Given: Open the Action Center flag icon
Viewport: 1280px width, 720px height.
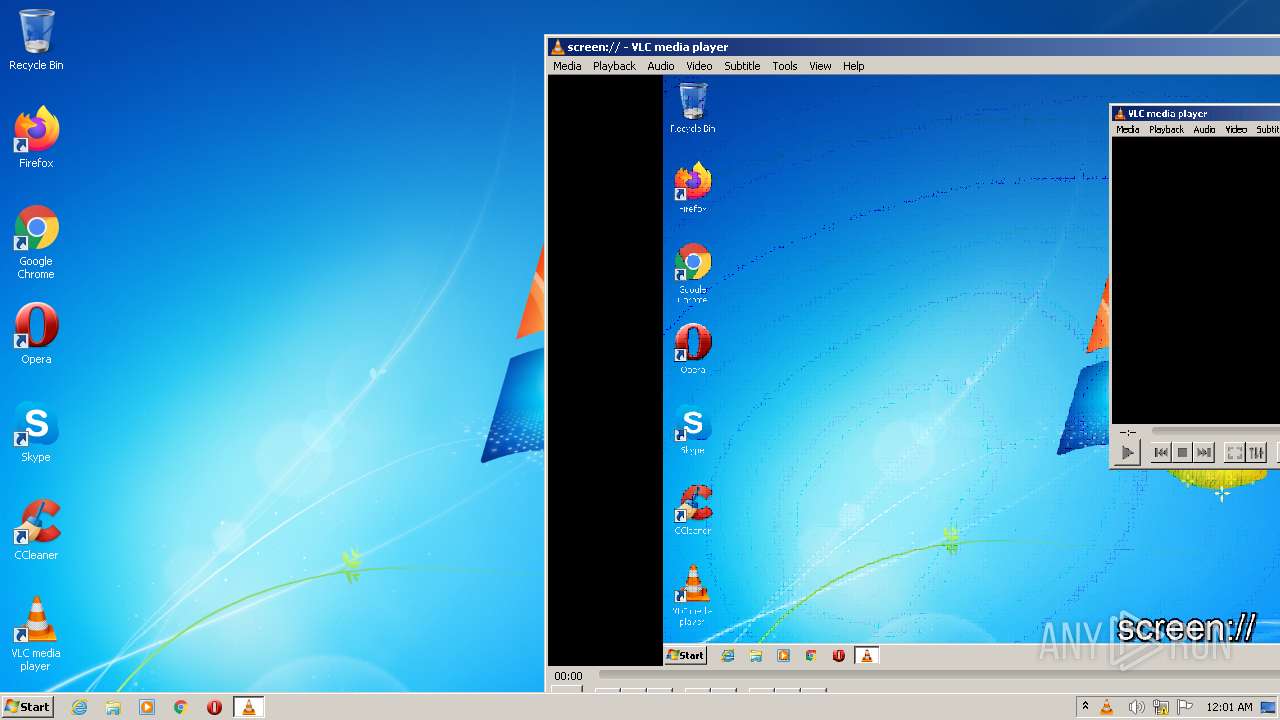Looking at the screenshot, I should pyautogui.click(x=1185, y=707).
